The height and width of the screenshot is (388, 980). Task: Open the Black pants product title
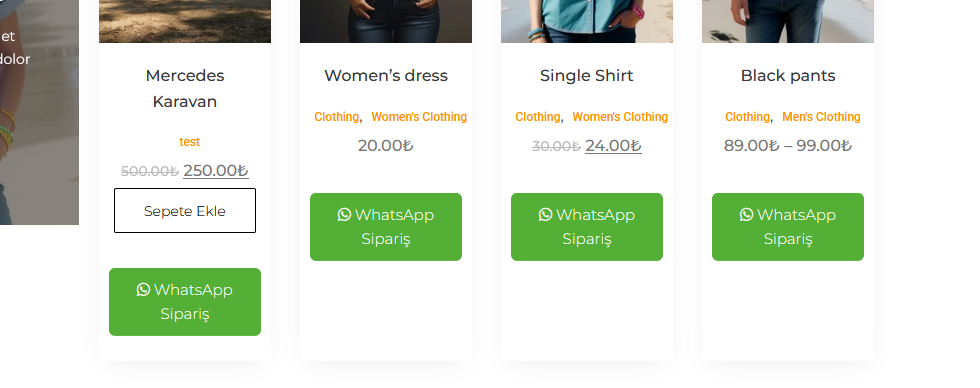pyautogui.click(x=788, y=76)
